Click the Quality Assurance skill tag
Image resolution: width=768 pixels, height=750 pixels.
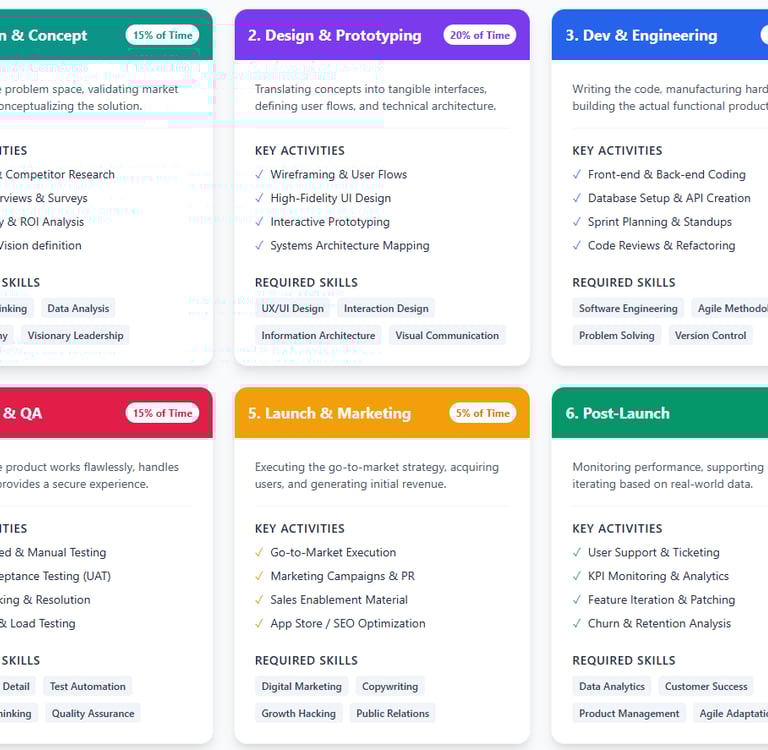click(x=93, y=714)
